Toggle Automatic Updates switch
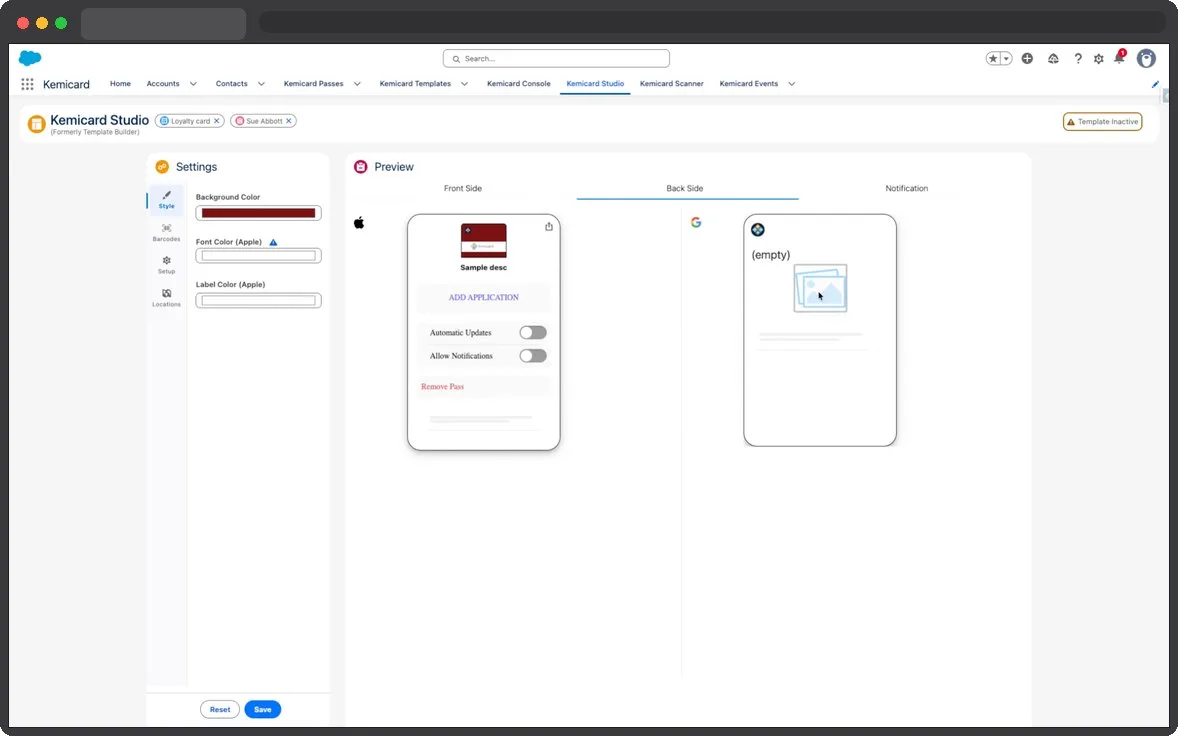 click(533, 333)
